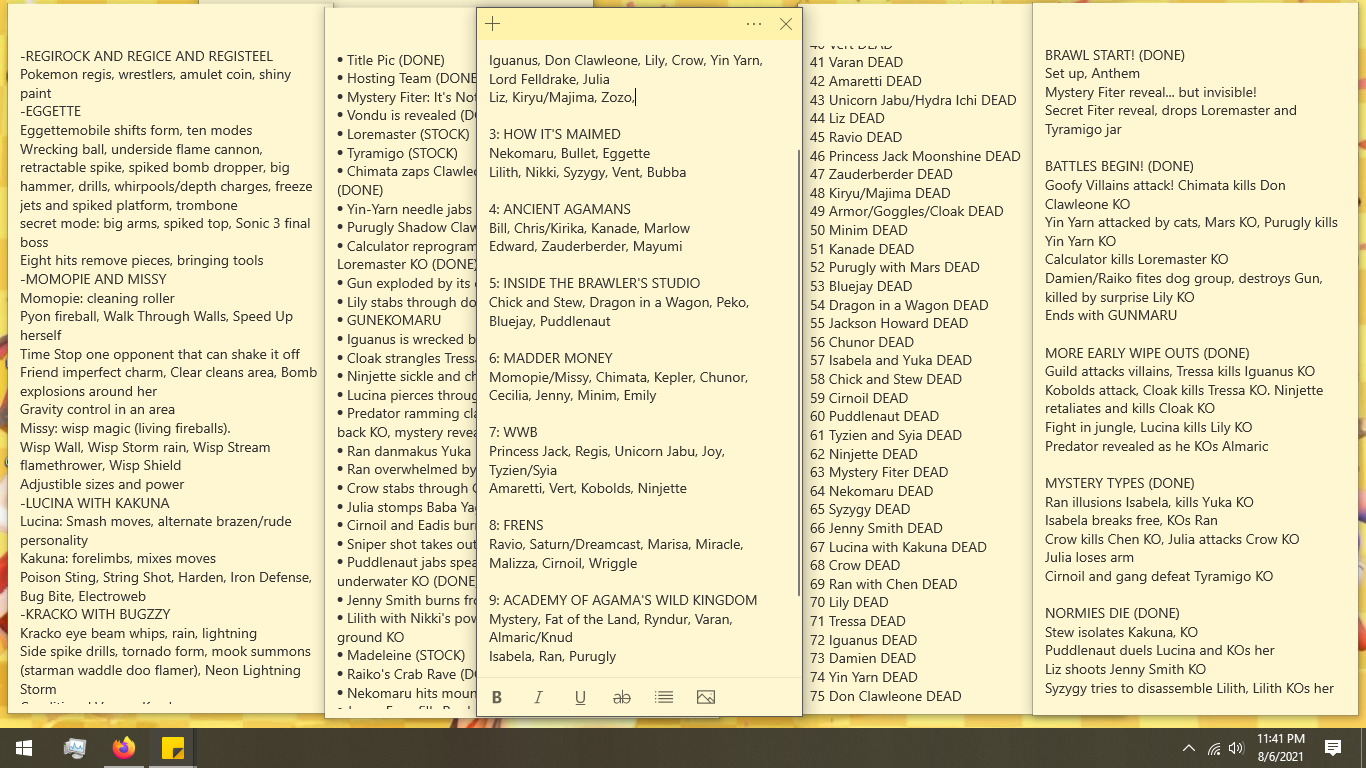Toggle bold formatting in the note toolbar
Viewport: 1366px width, 768px height.
[x=496, y=697]
